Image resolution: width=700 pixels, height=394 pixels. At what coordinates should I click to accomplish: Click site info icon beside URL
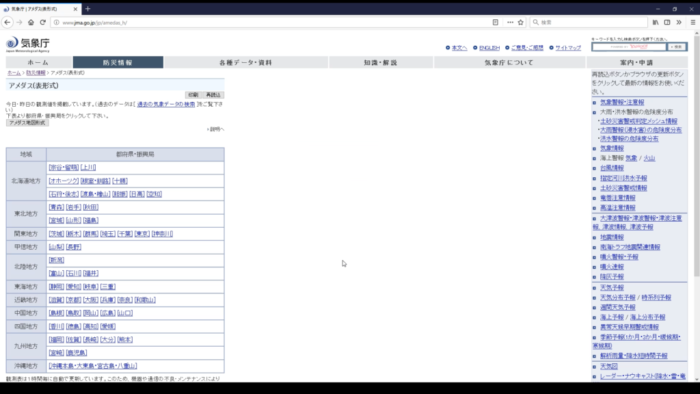(x=56, y=22)
